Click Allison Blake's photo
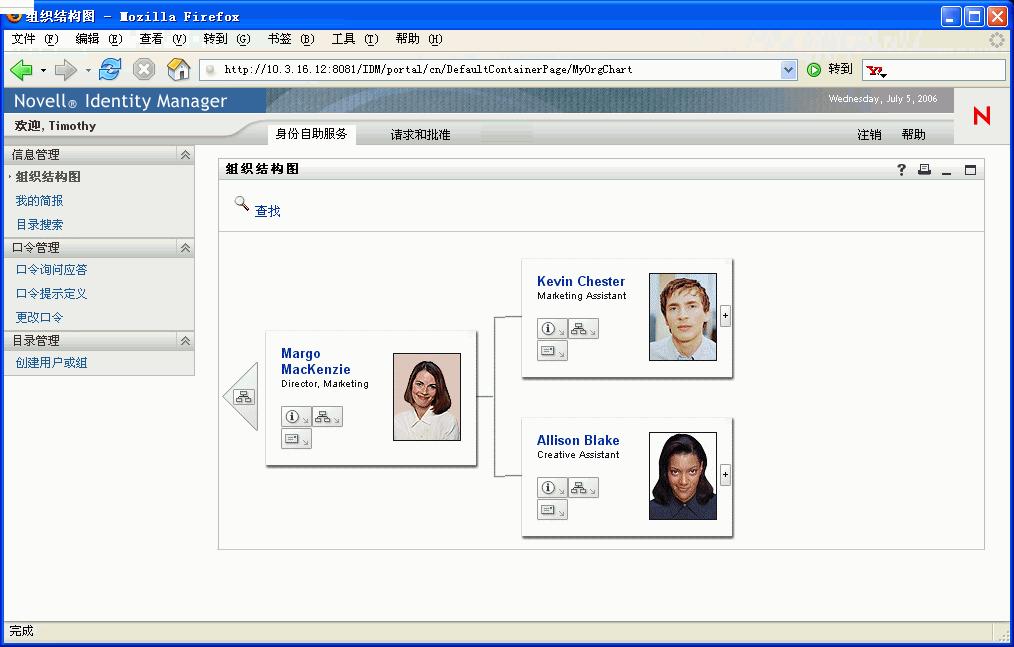The width and height of the screenshot is (1014, 647). point(683,476)
